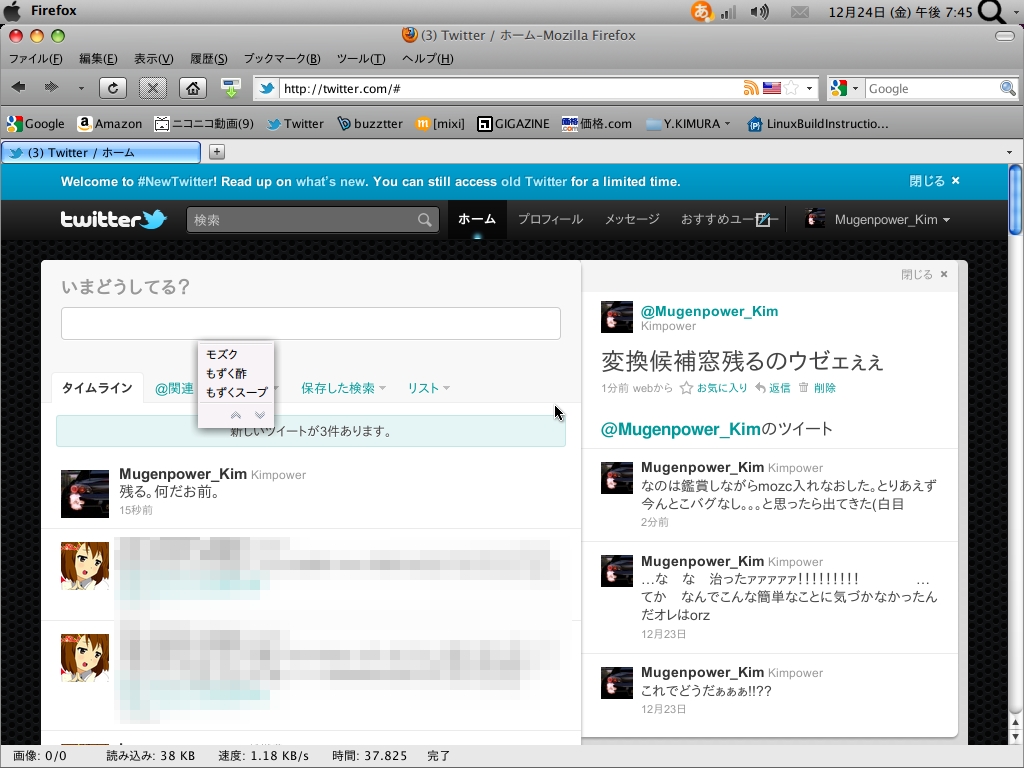Bookmark this page with the star icon
This screenshot has width=1024, height=768.
[x=792, y=88]
